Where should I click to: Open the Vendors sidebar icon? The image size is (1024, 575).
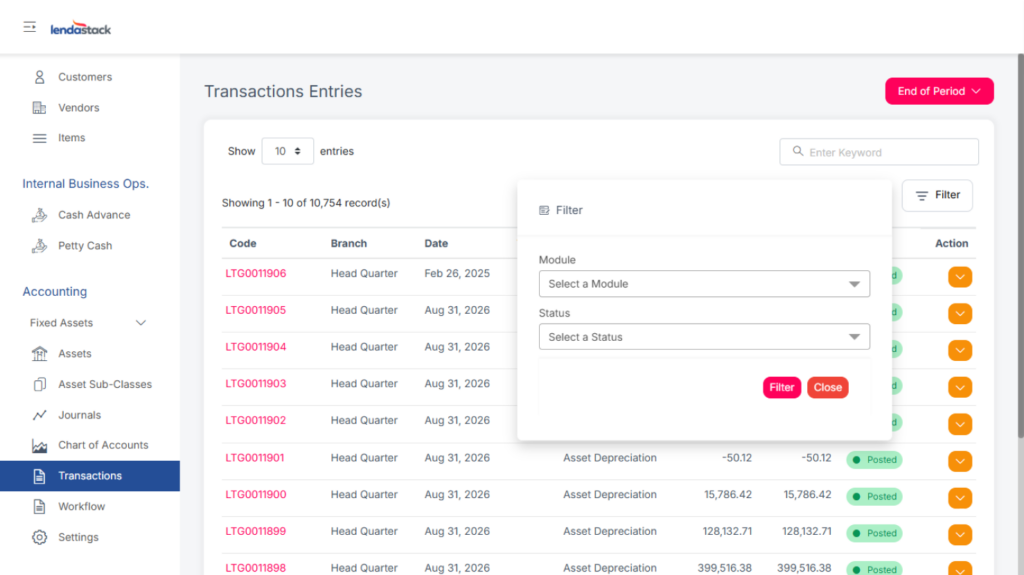point(40,108)
